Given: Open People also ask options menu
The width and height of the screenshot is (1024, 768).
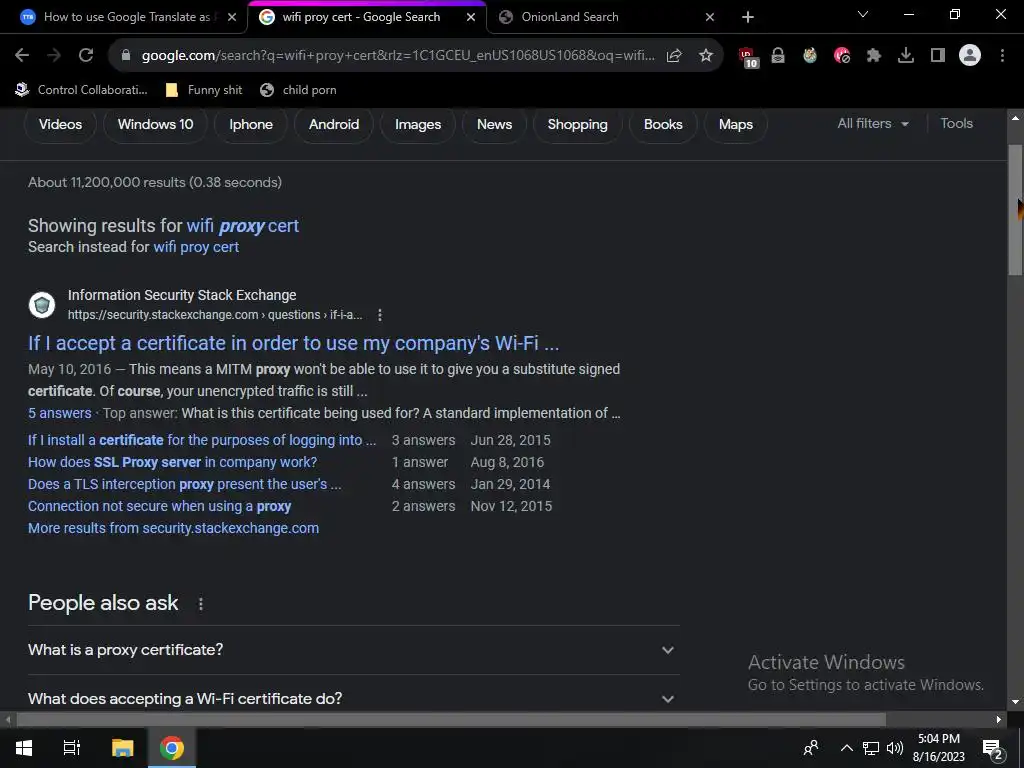Looking at the screenshot, I should pos(200,604).
